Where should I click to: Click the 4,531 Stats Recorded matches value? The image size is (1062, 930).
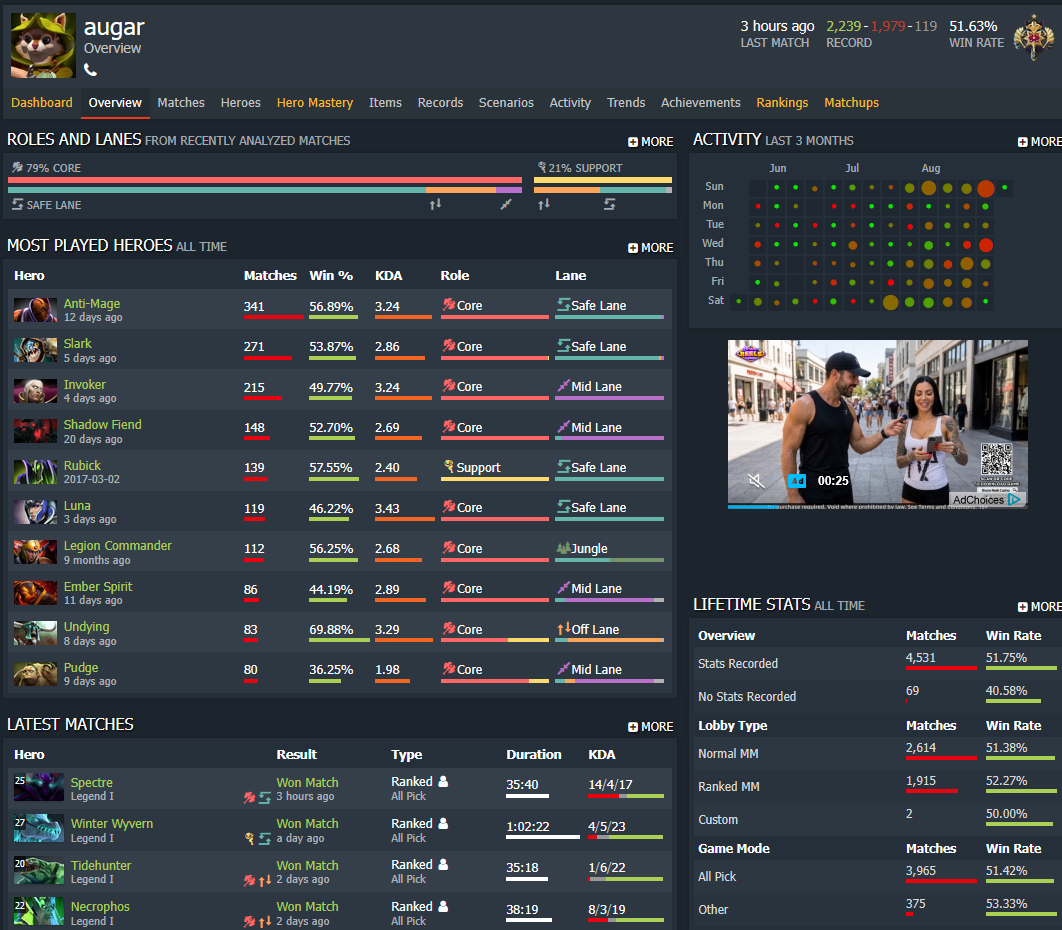(x=920, y=658)
